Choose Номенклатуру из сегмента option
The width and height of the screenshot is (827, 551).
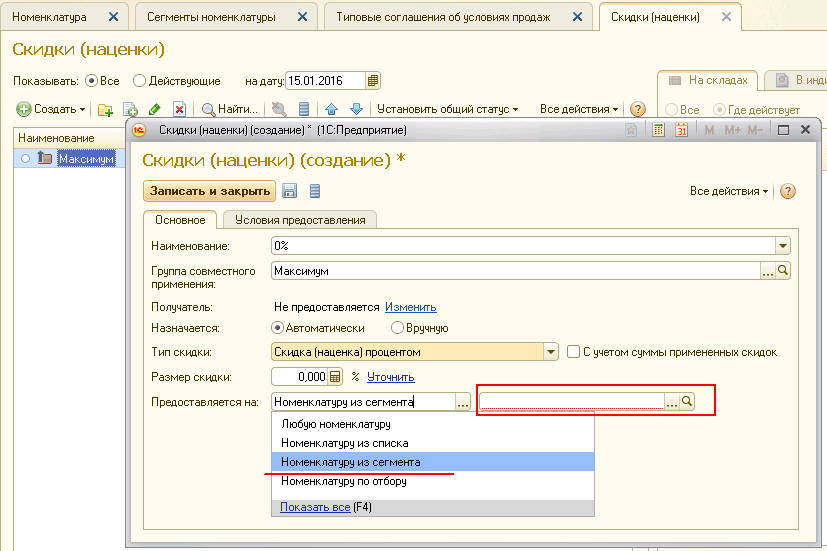(432, 462)
